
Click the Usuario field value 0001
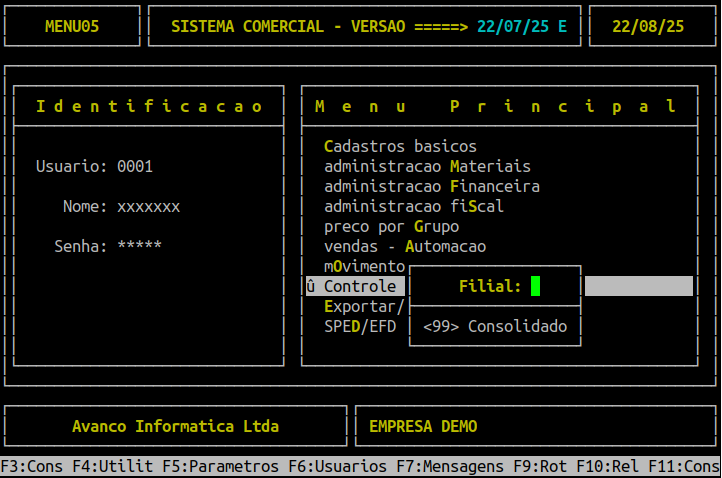click(135, 167)
